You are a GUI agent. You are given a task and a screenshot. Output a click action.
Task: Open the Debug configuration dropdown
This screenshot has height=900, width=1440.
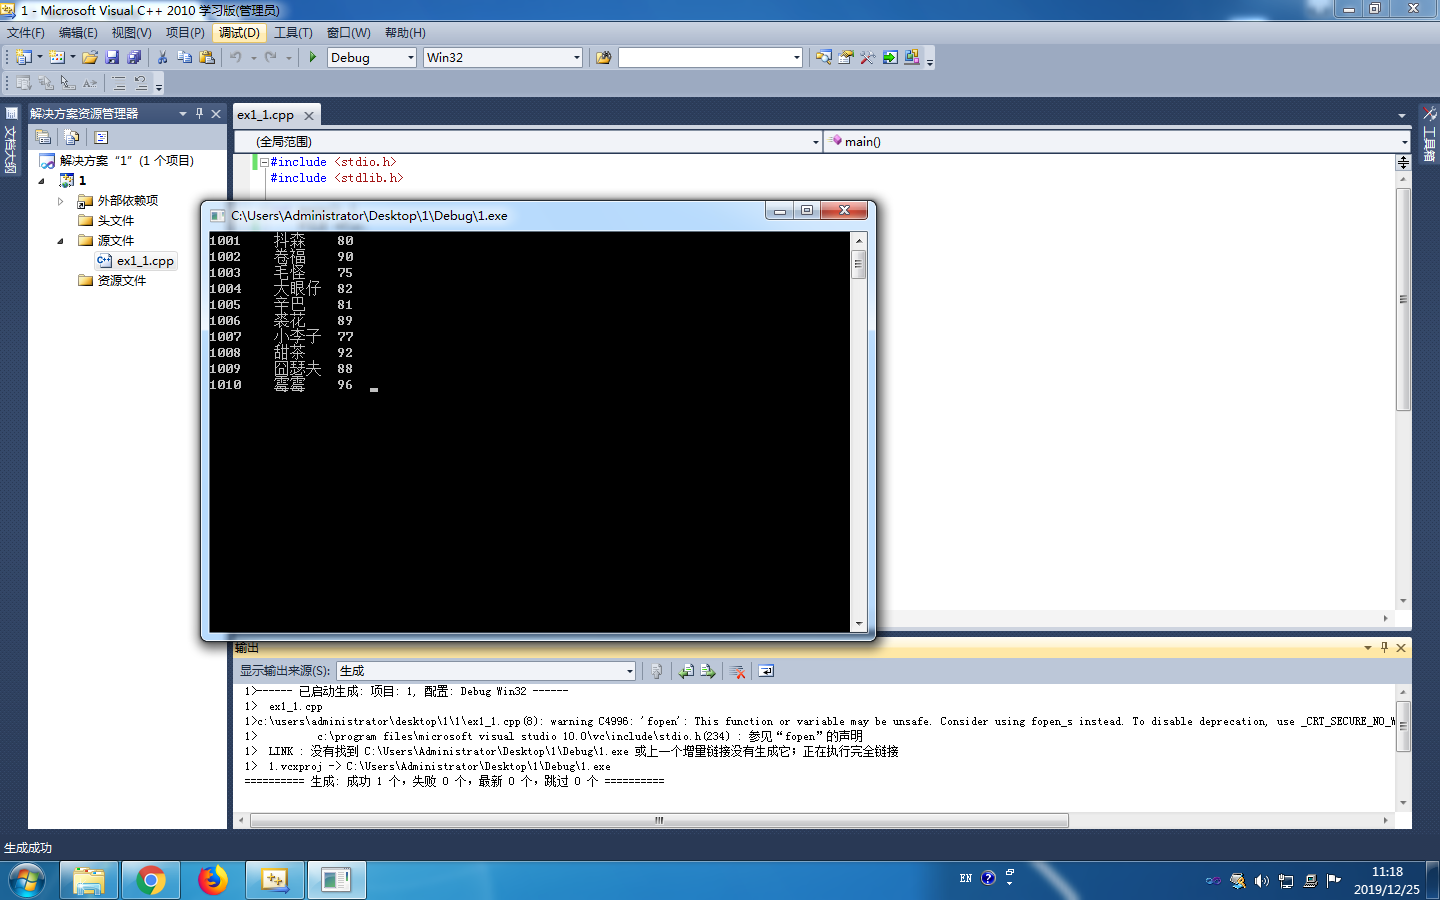click(x=410, y=58)
